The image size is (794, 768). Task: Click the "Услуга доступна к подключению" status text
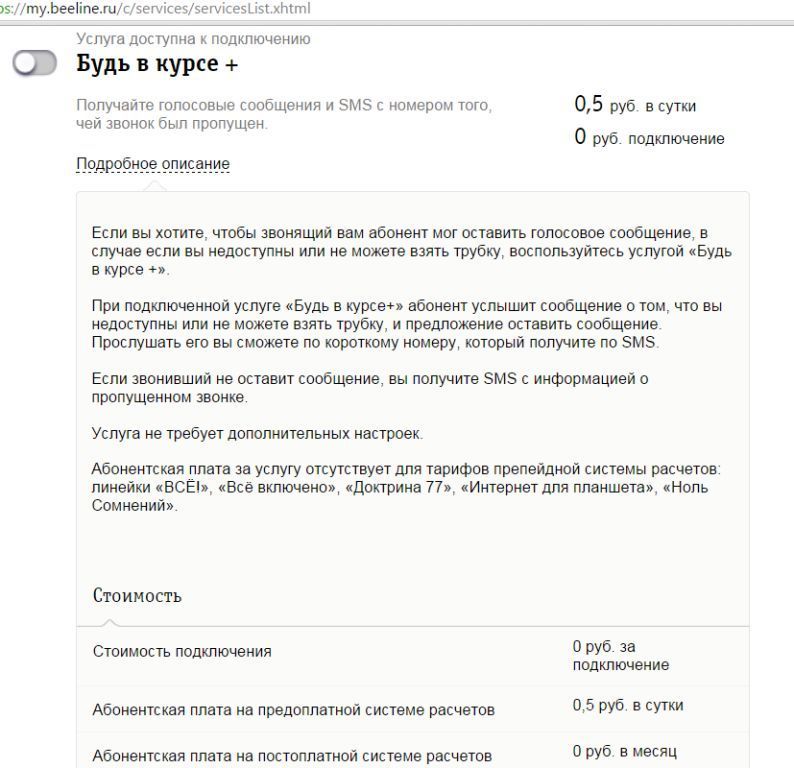click(193, 39)
